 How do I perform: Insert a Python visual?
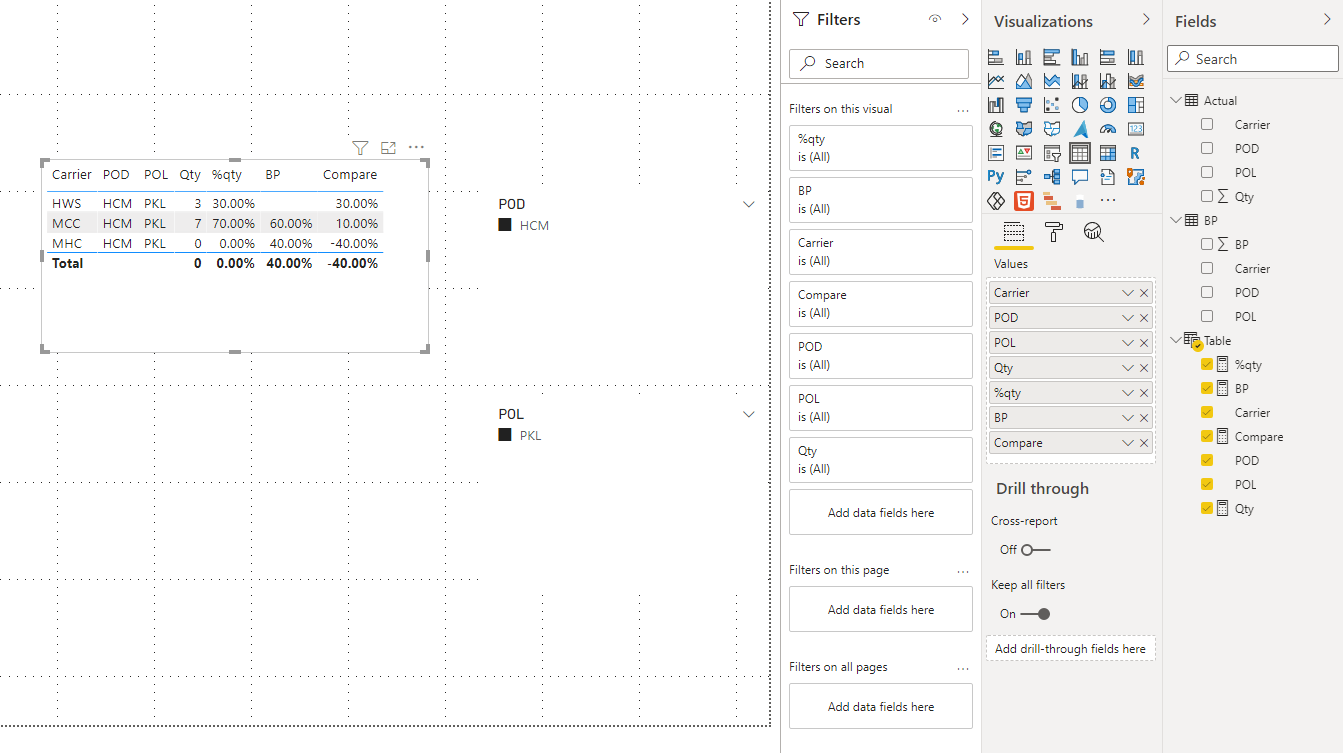(x=996, y=177)
